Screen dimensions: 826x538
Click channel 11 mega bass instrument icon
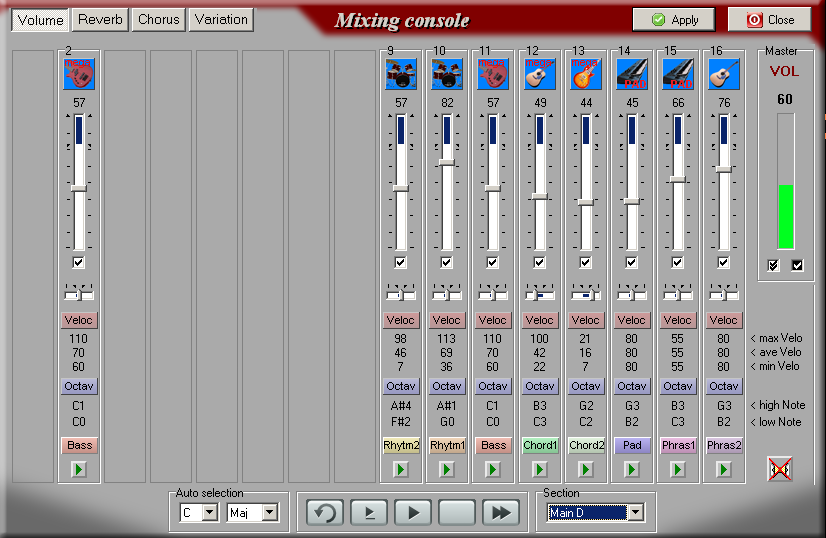pos(493,74)
